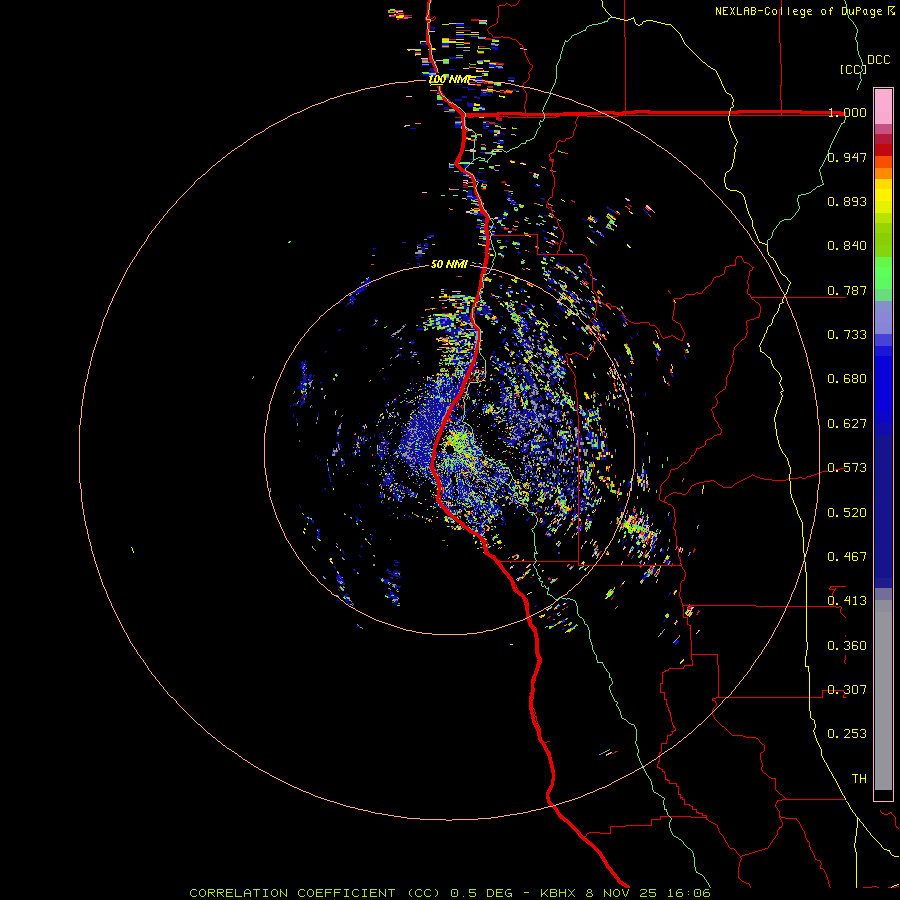Click the 0.413 scale value

pyautogui.click(x=847, y=601)
